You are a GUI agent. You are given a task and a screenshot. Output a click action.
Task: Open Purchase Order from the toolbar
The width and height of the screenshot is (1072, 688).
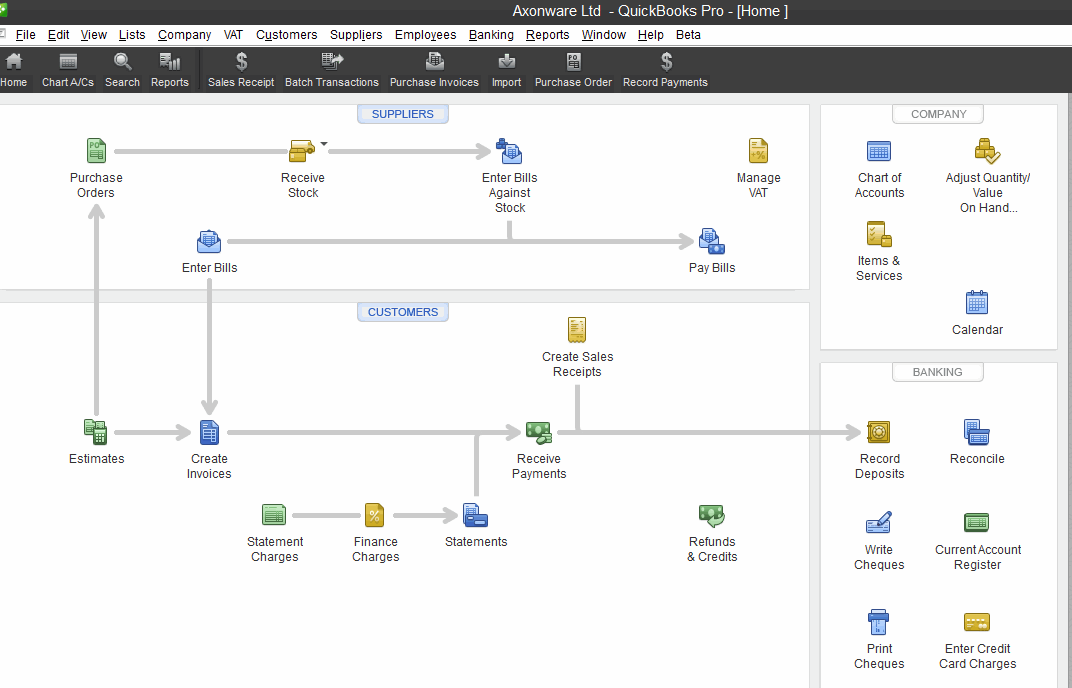click(x=573, y=70)
